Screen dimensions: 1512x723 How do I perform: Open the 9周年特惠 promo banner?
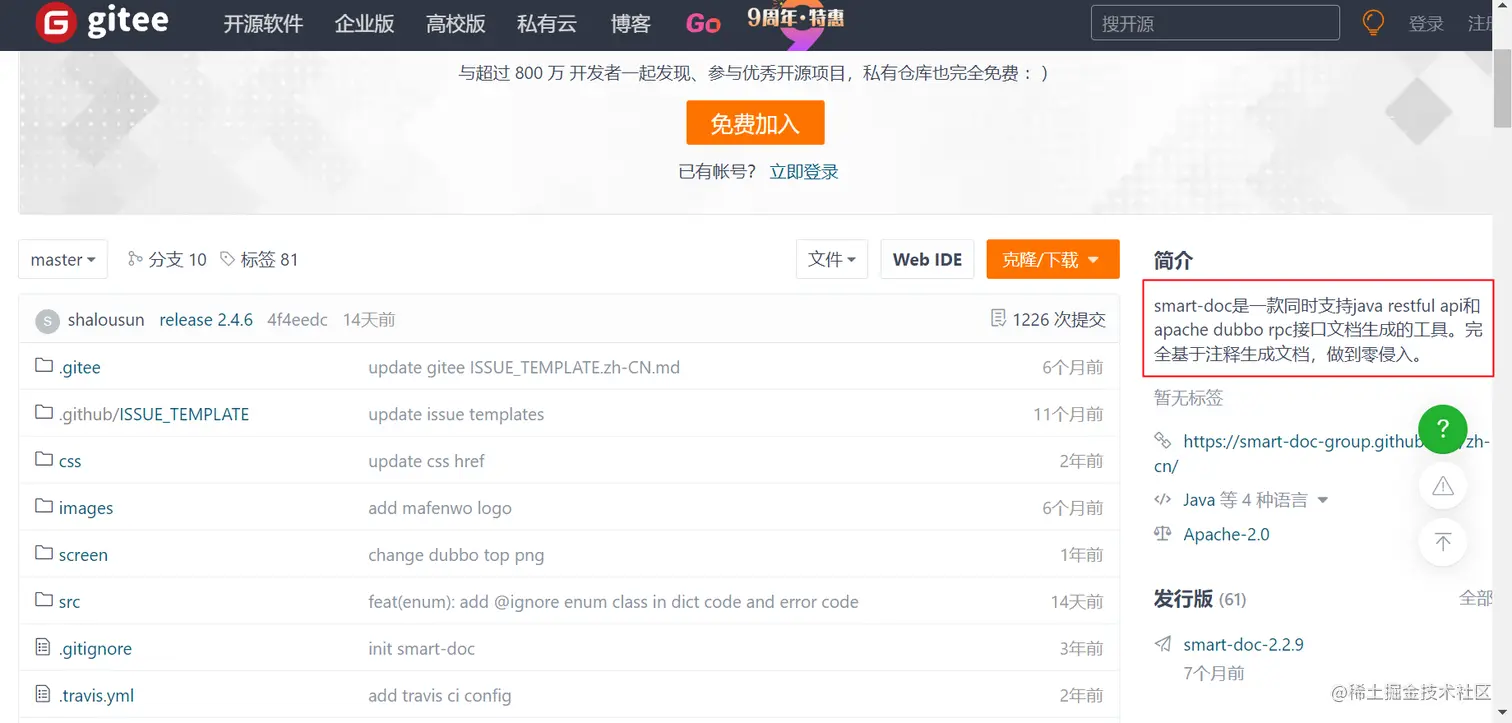click(796, 23)
